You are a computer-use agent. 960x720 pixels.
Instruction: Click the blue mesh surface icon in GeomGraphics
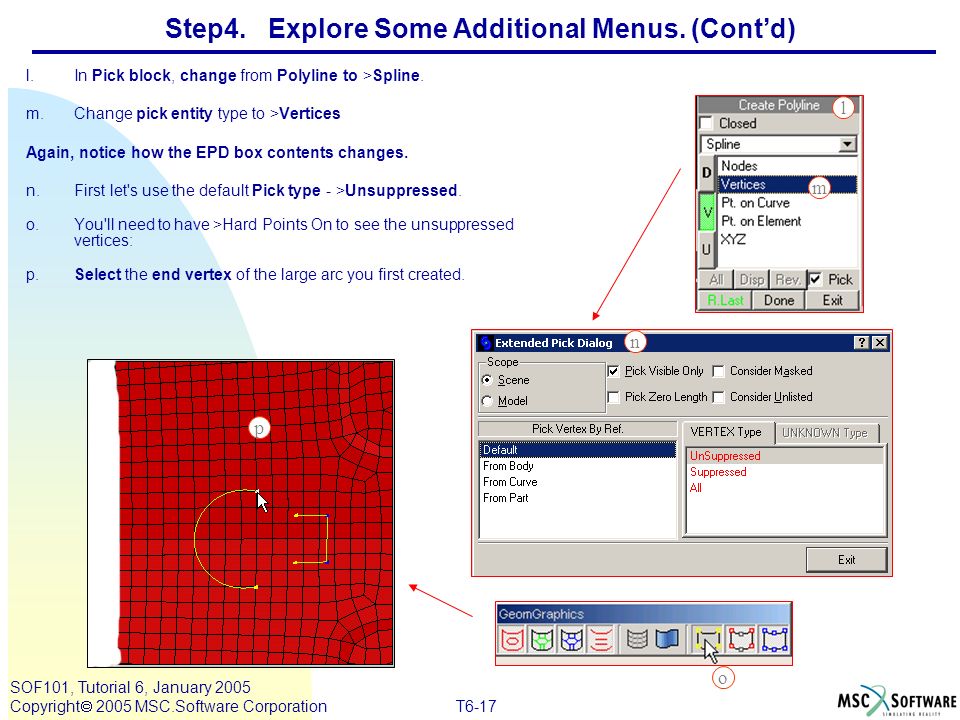[571, 640]
